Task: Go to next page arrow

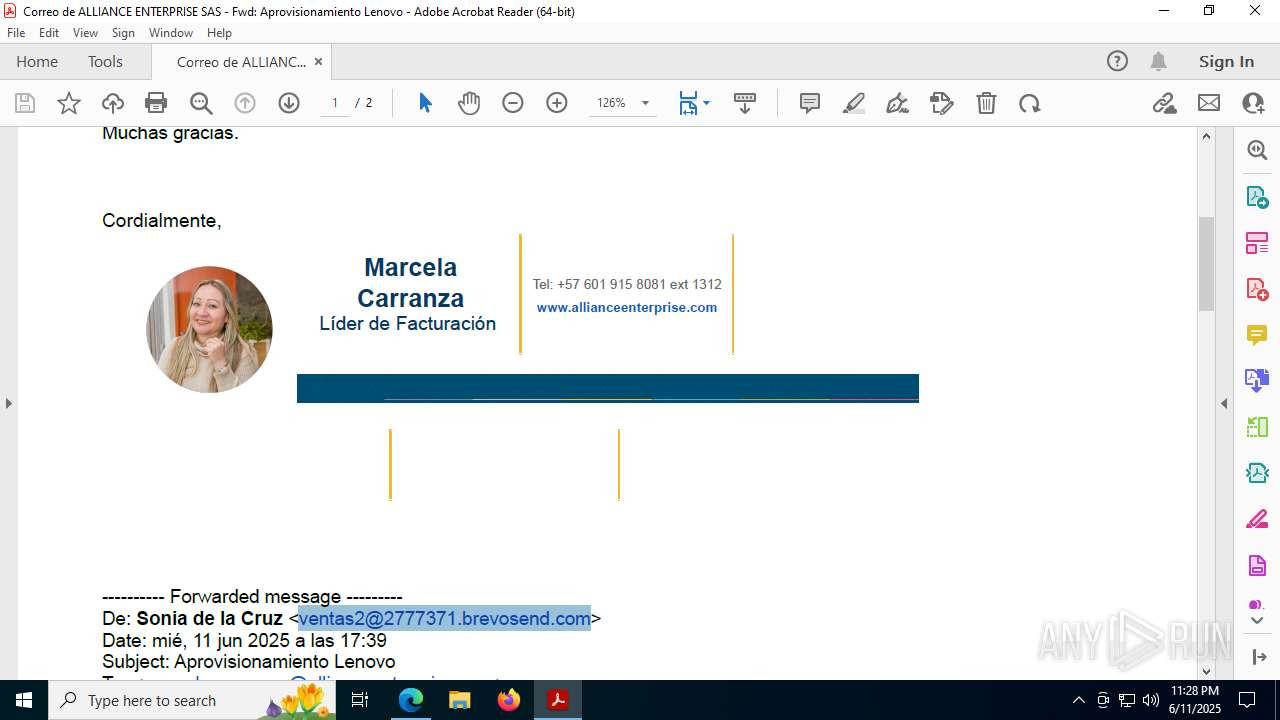Action: pos(289,103)
